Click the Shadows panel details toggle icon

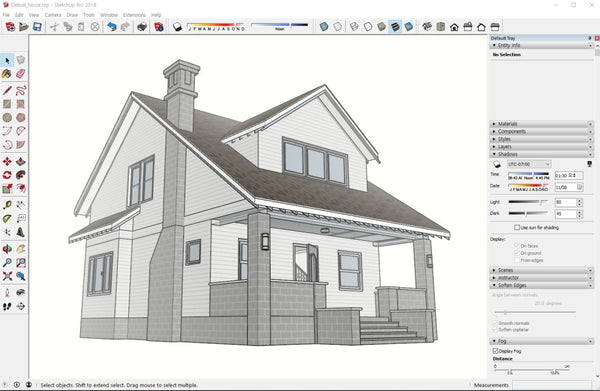click(x=589, y=164)
